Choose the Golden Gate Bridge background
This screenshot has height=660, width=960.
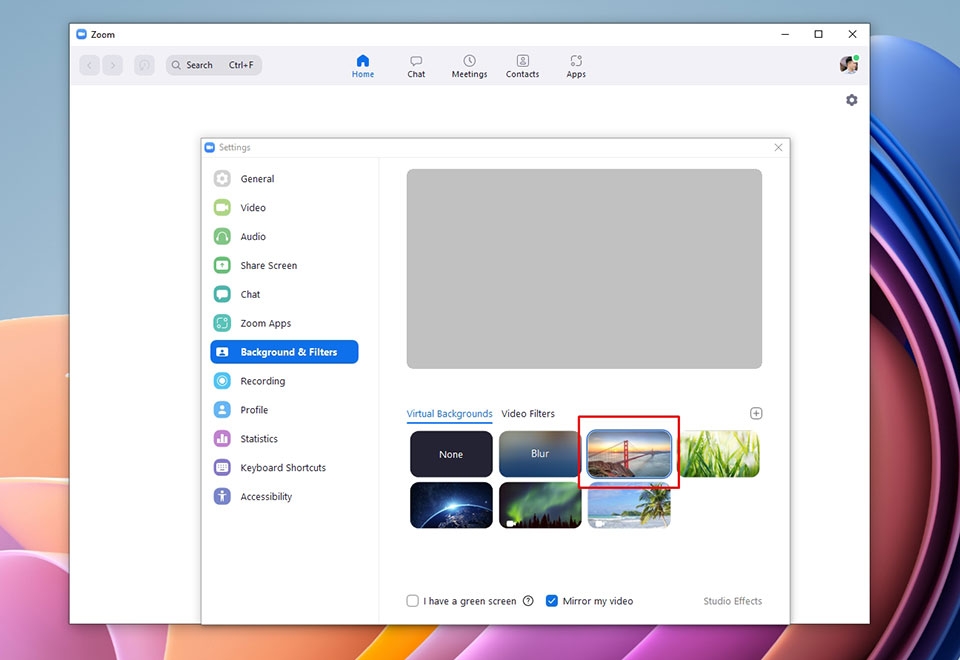629,454
